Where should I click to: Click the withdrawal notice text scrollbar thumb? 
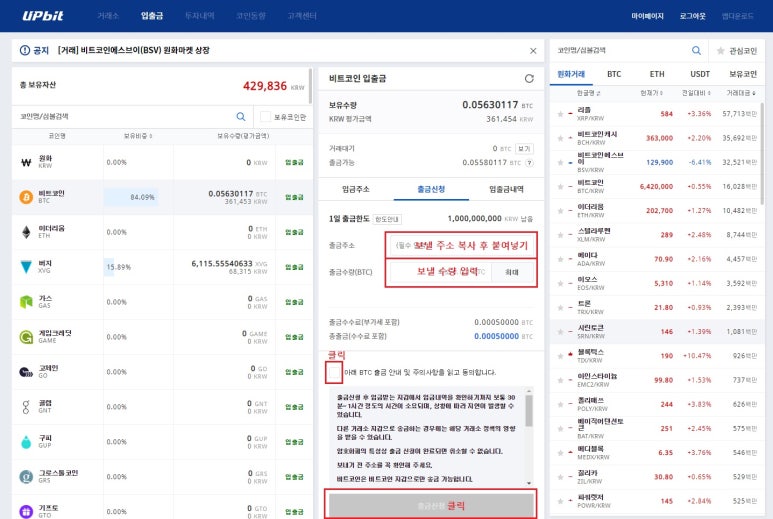[x=529, y=411]
